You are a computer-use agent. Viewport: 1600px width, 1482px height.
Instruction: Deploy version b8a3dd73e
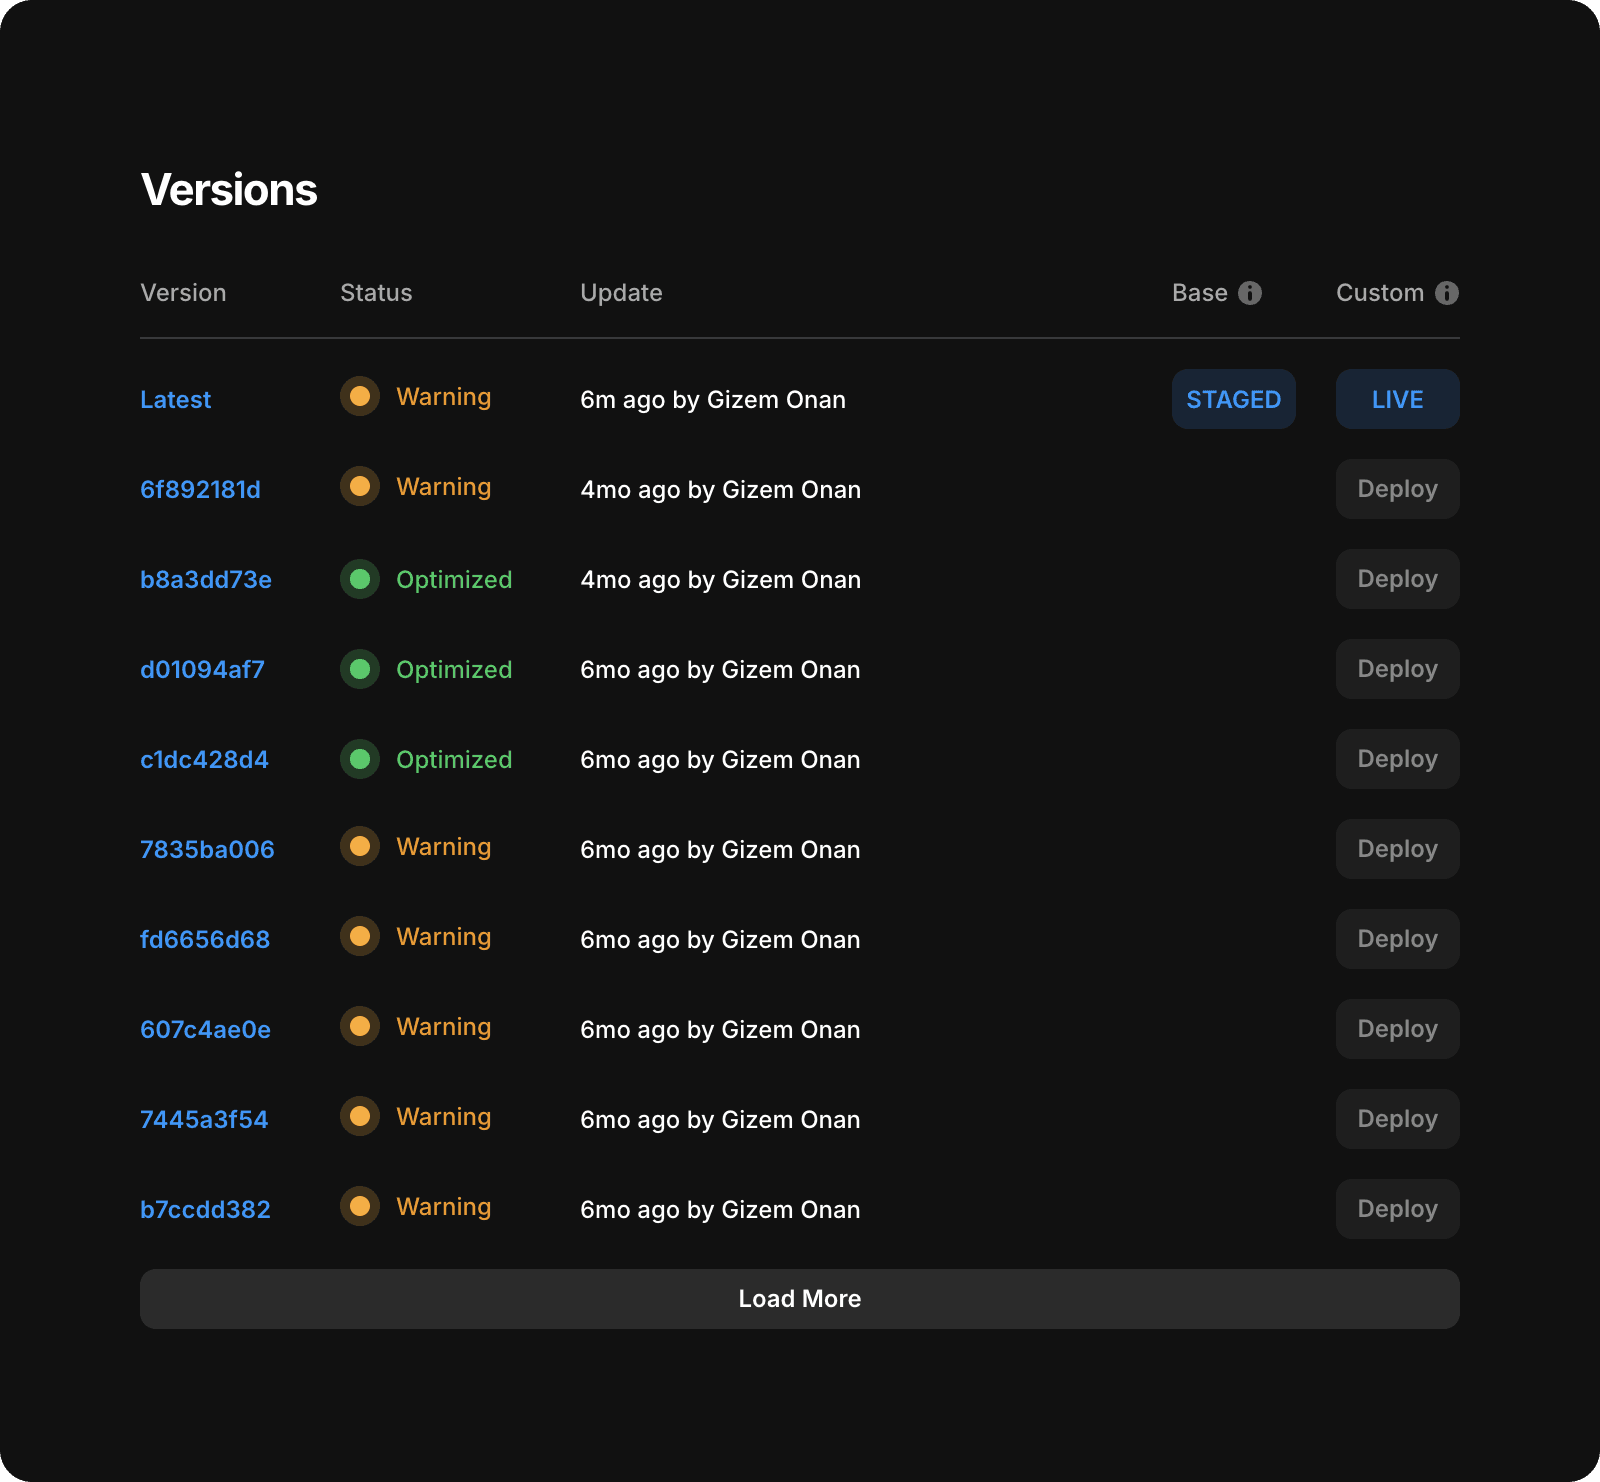(1397, 579)
